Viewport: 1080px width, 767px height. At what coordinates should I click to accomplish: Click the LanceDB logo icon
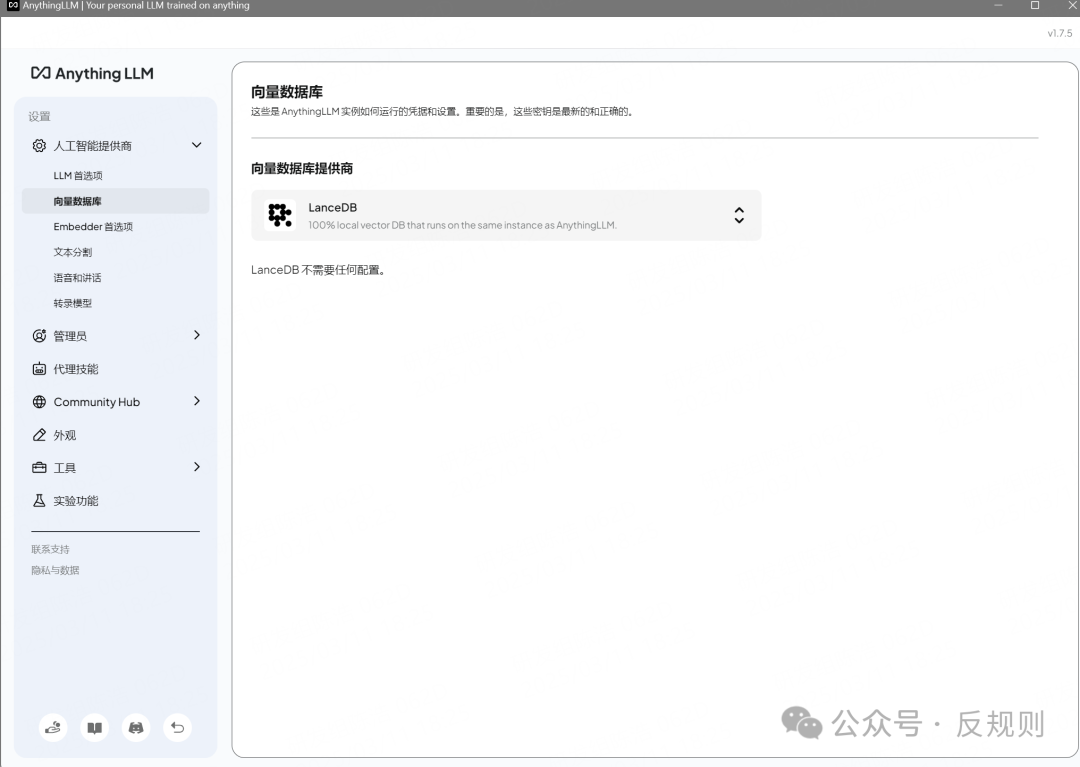(x=280, y=215)
